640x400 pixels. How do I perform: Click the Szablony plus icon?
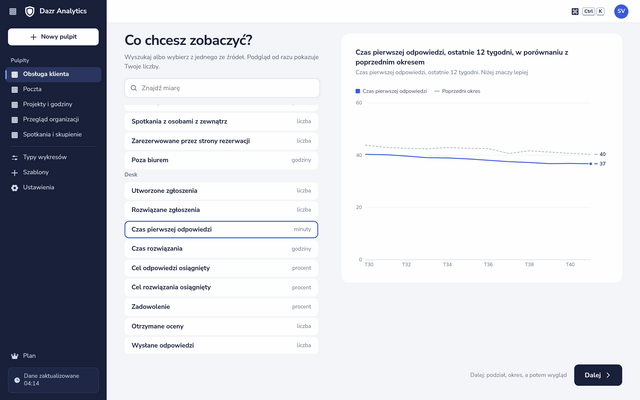click(x=15, y=173)
